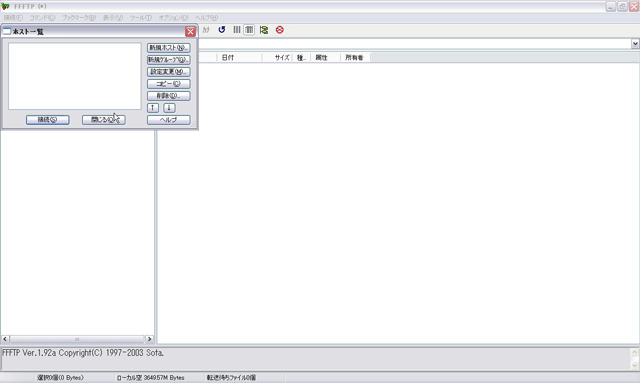Open the remote path combo box dropdown
Viewport: 640px width, 383px height.
coord(635,43)
